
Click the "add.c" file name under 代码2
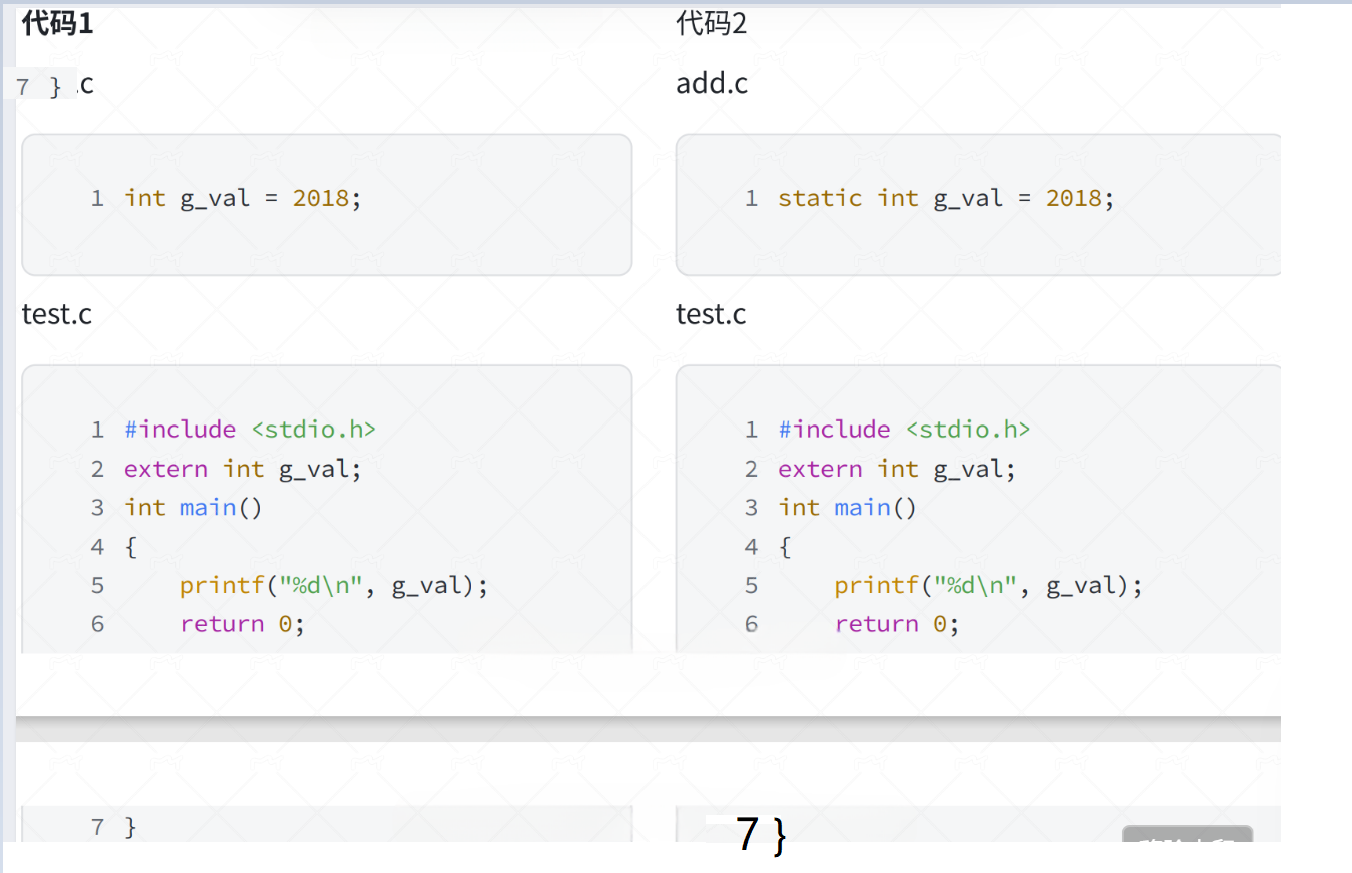[x=712, y=83]
